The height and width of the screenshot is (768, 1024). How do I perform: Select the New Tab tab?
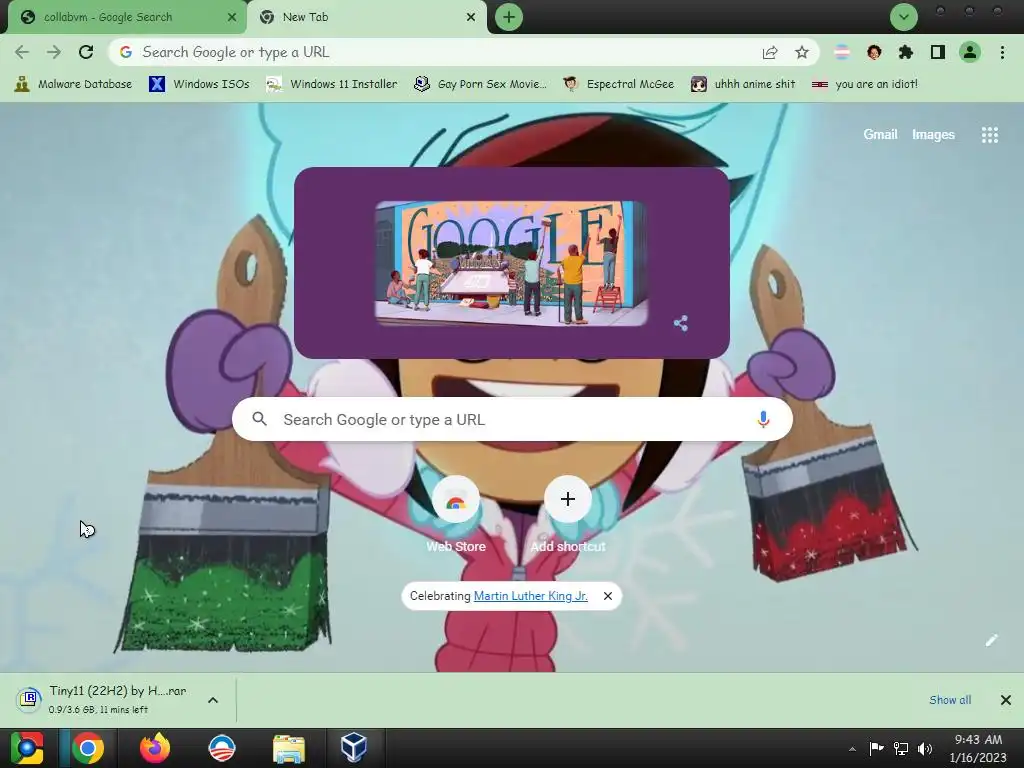367,17
